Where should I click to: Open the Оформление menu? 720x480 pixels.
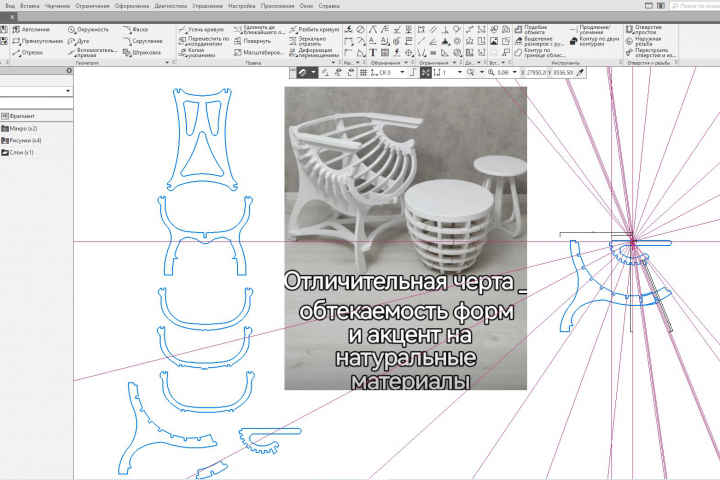point(132,6)
